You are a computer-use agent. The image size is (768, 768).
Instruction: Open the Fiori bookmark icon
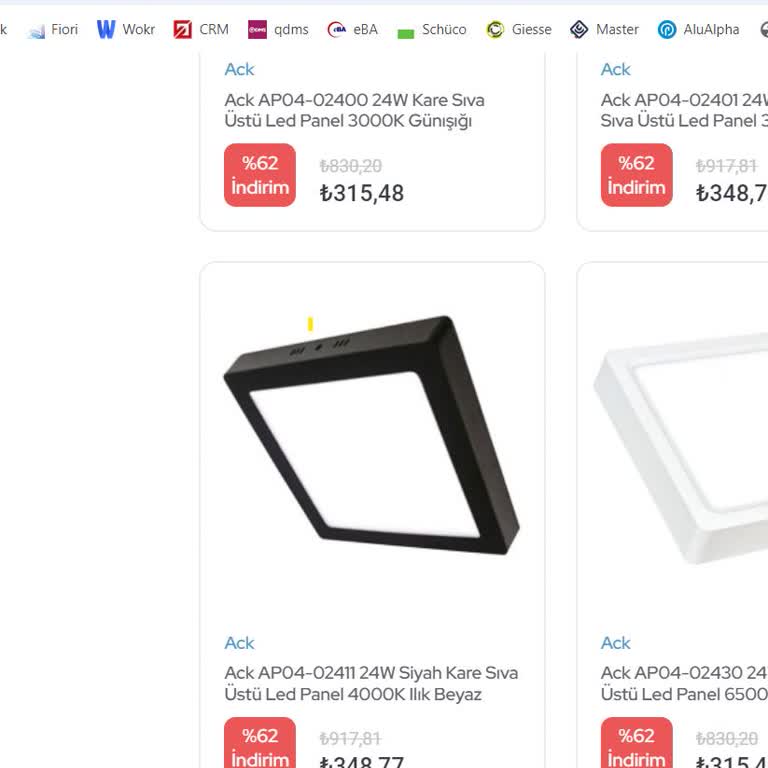coord(37,30)
